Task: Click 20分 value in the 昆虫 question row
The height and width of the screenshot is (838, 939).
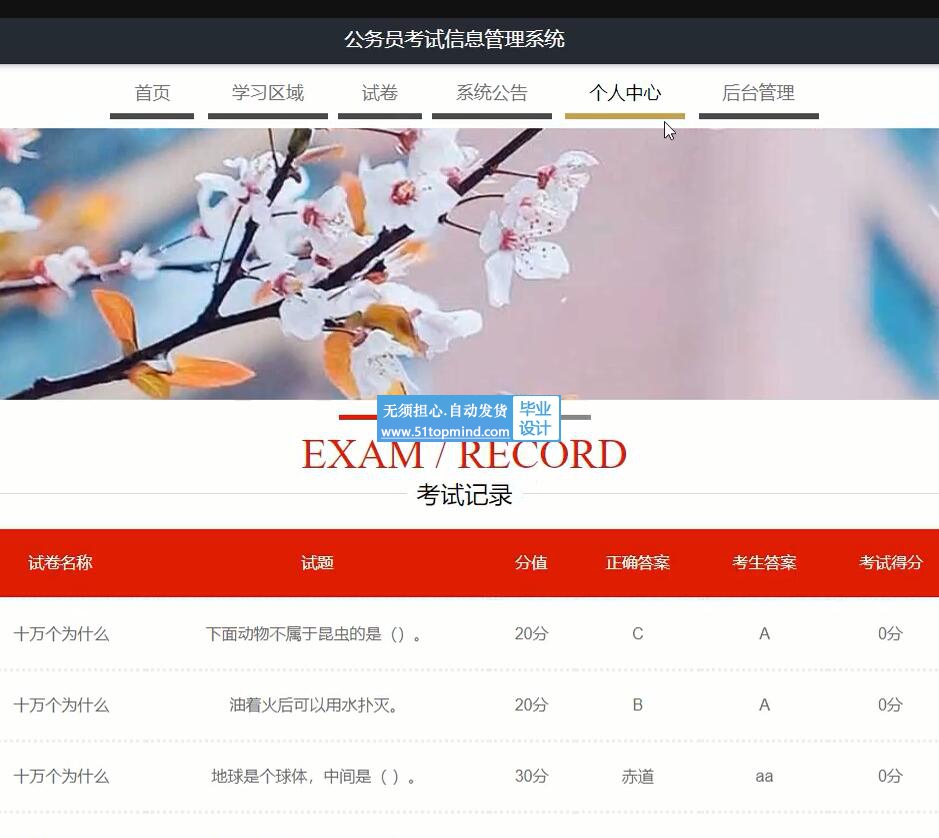Action: pyautogui.click(x=531, y=634)
